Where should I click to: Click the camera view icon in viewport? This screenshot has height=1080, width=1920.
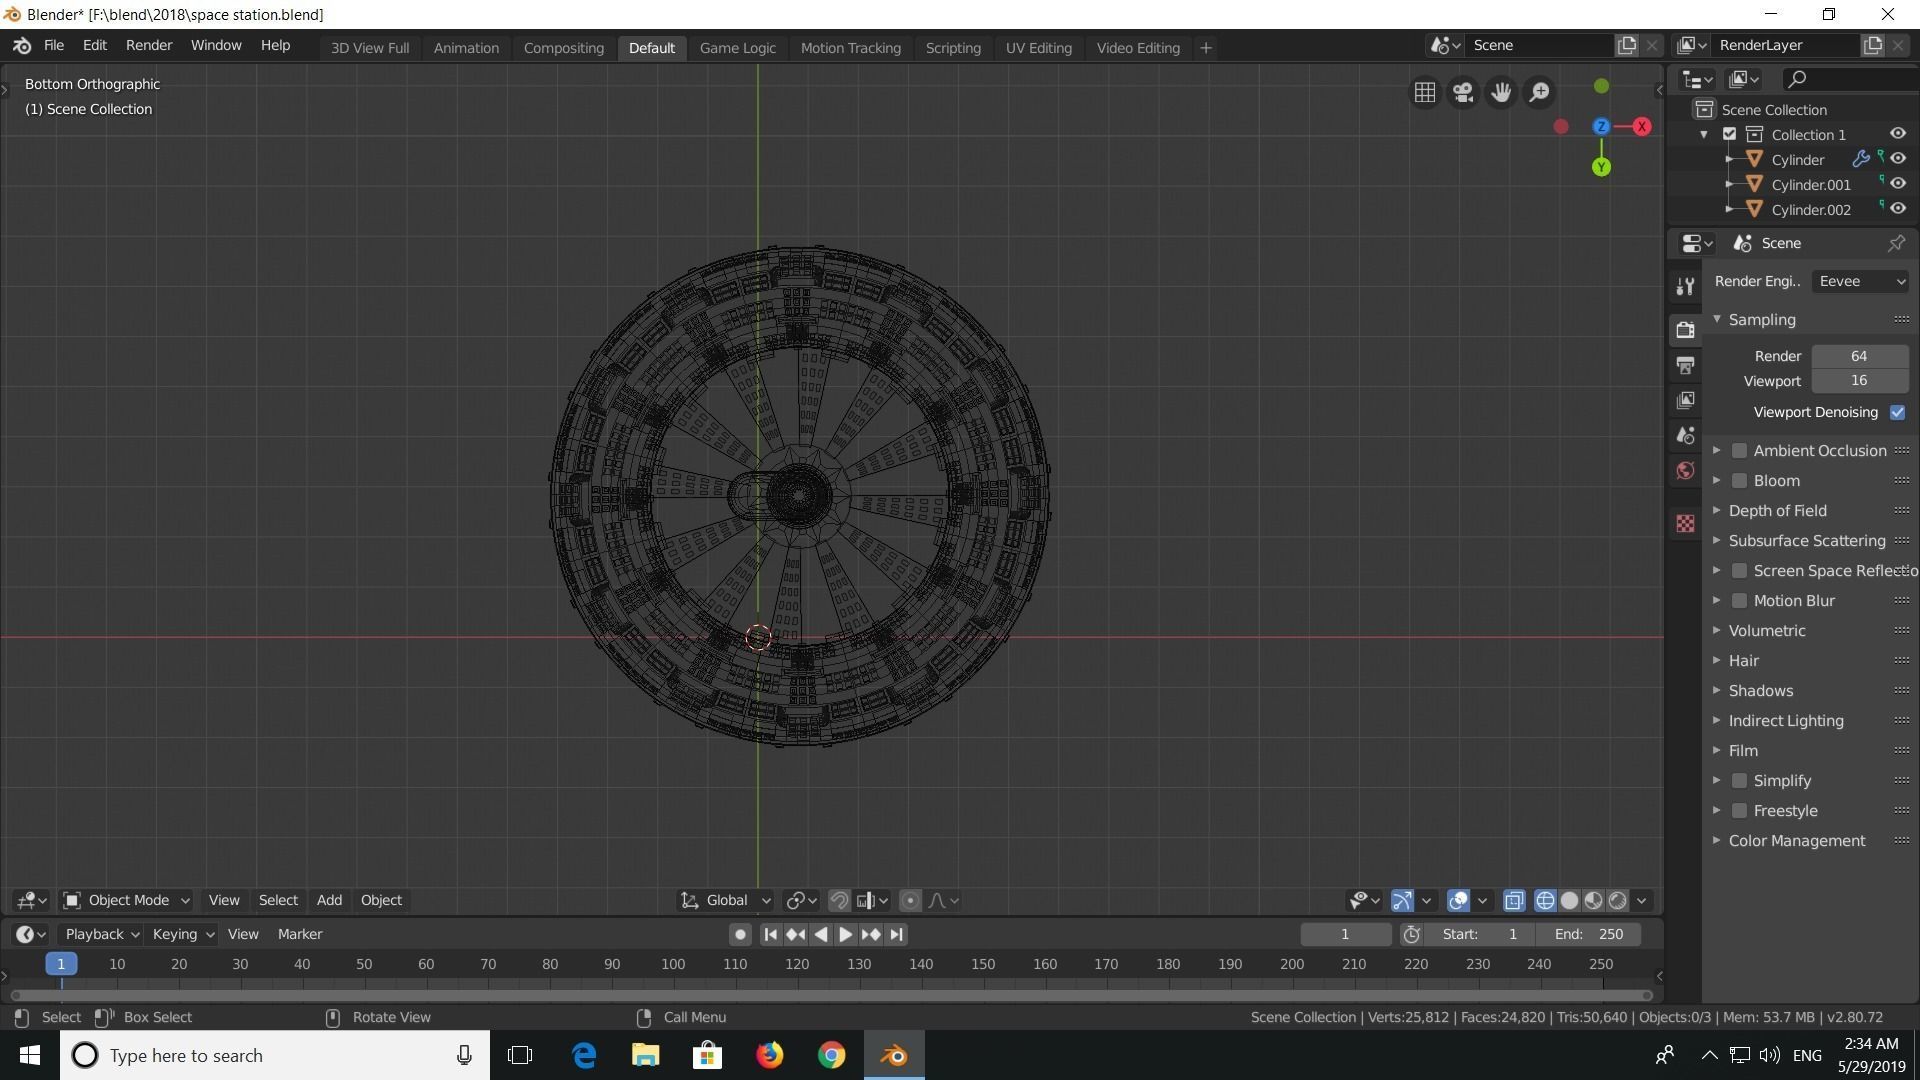click(1463, 92)
